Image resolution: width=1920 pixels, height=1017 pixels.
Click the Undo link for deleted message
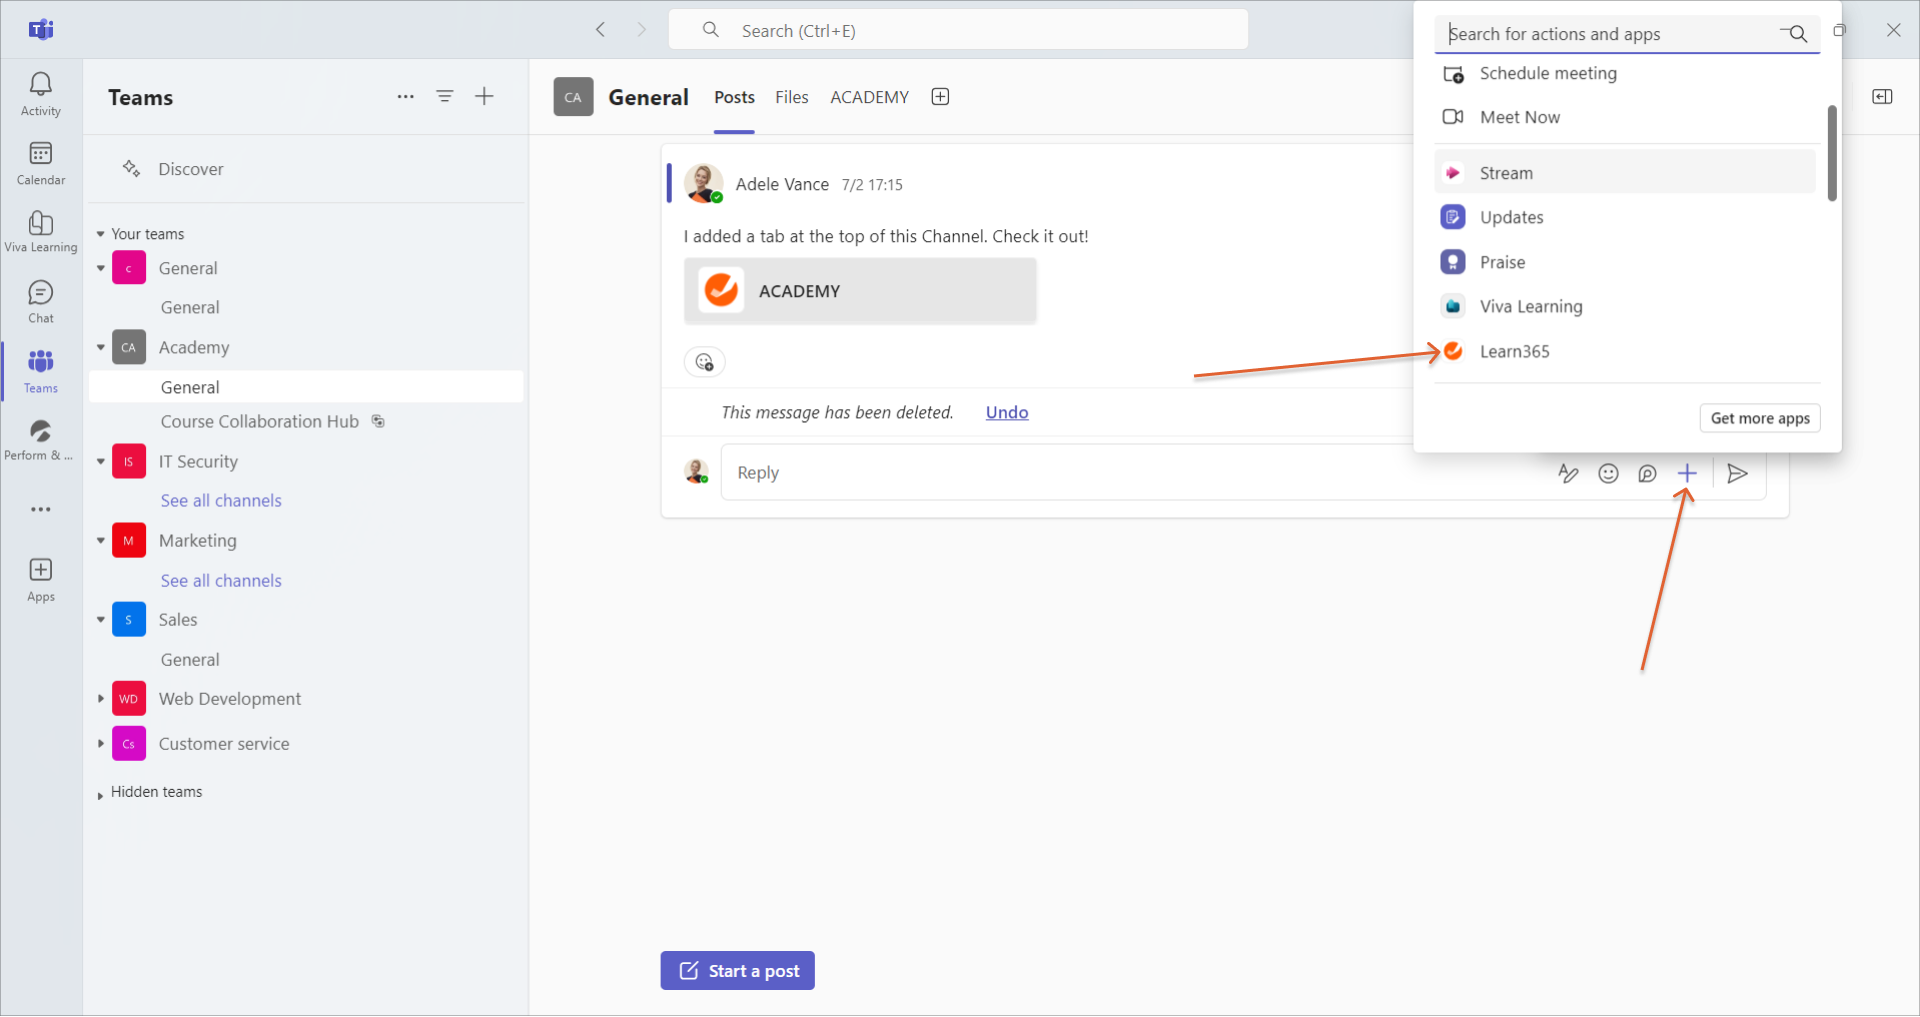(x=1006, y=412)
